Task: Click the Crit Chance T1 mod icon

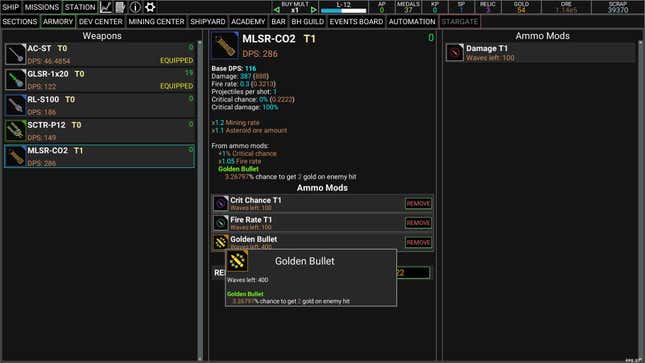Action: [x=220, y=203]
